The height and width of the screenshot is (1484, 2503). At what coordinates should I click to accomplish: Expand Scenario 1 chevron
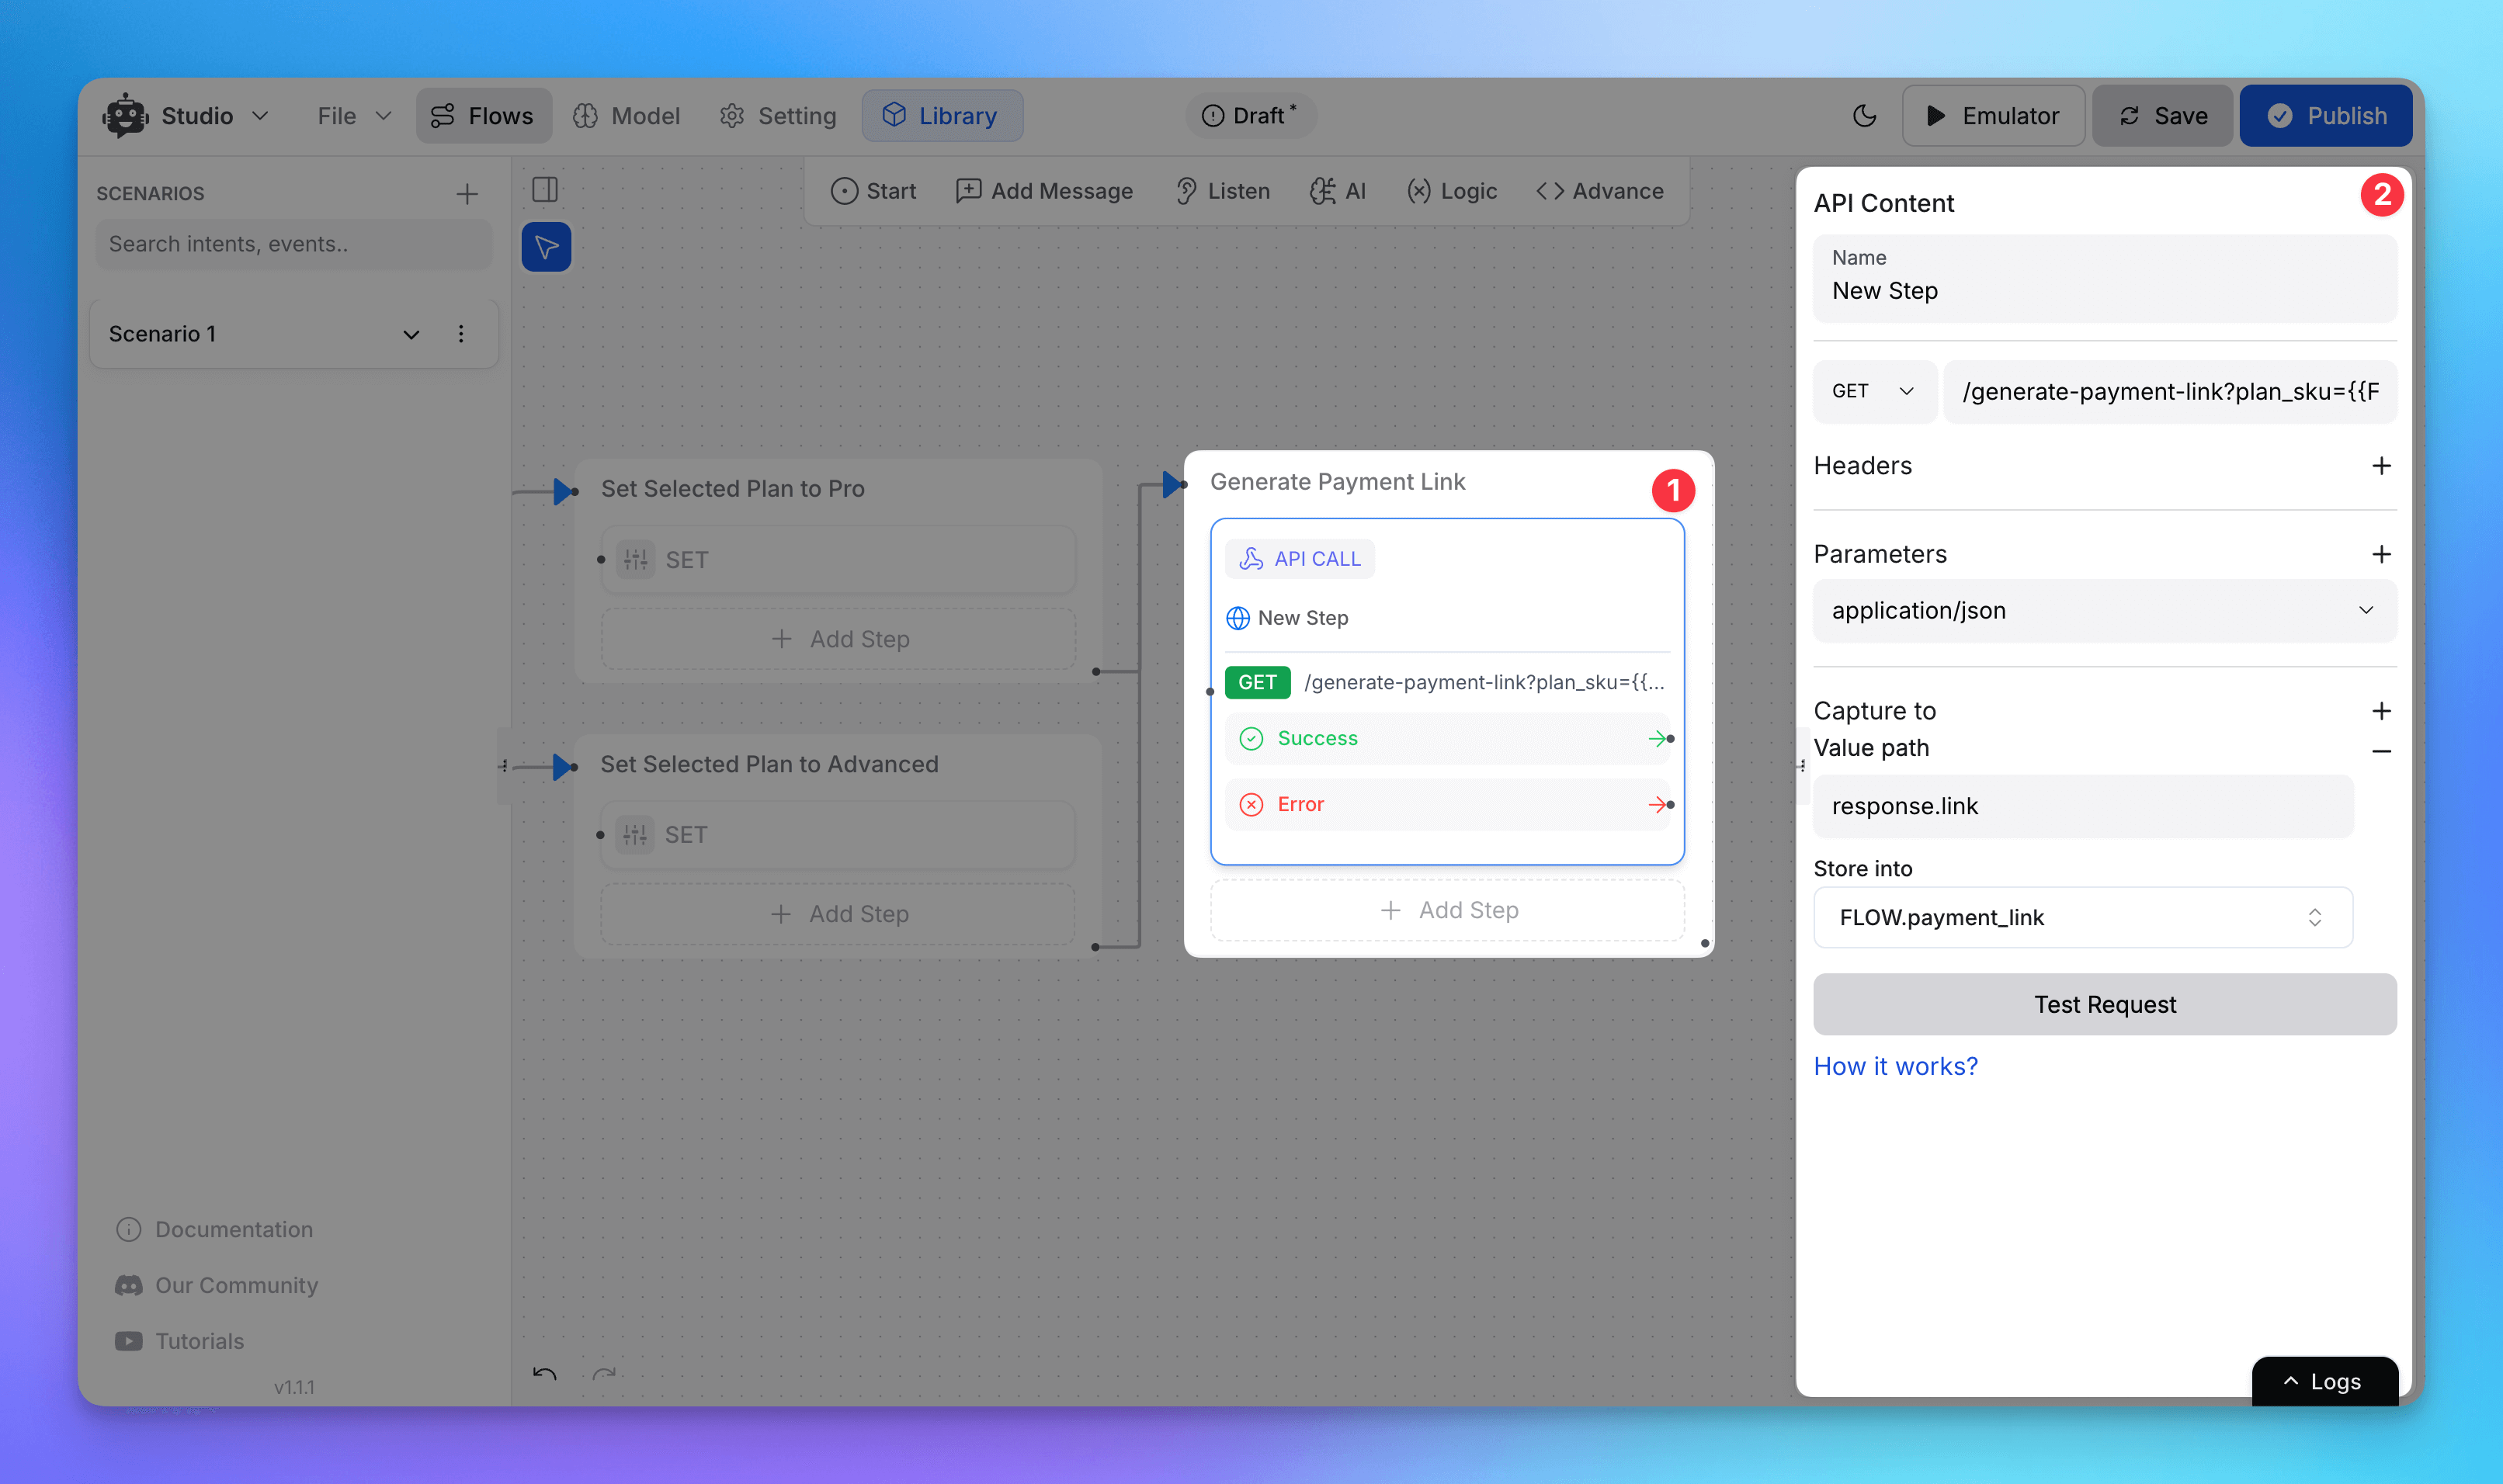[411, 334]
